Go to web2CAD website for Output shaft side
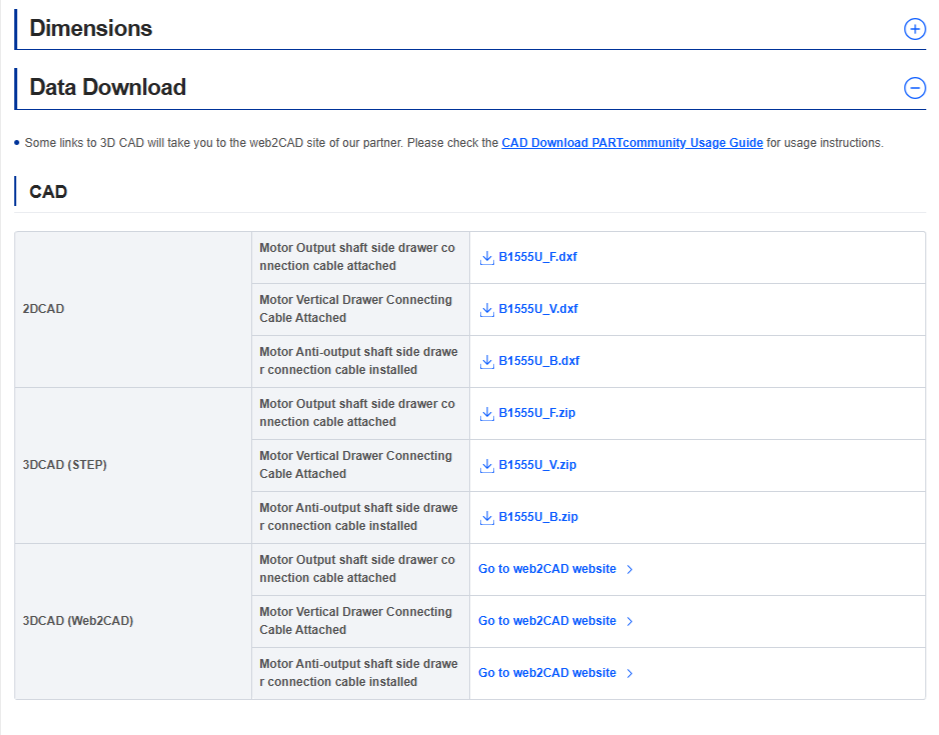 click(x=547, y=569)
